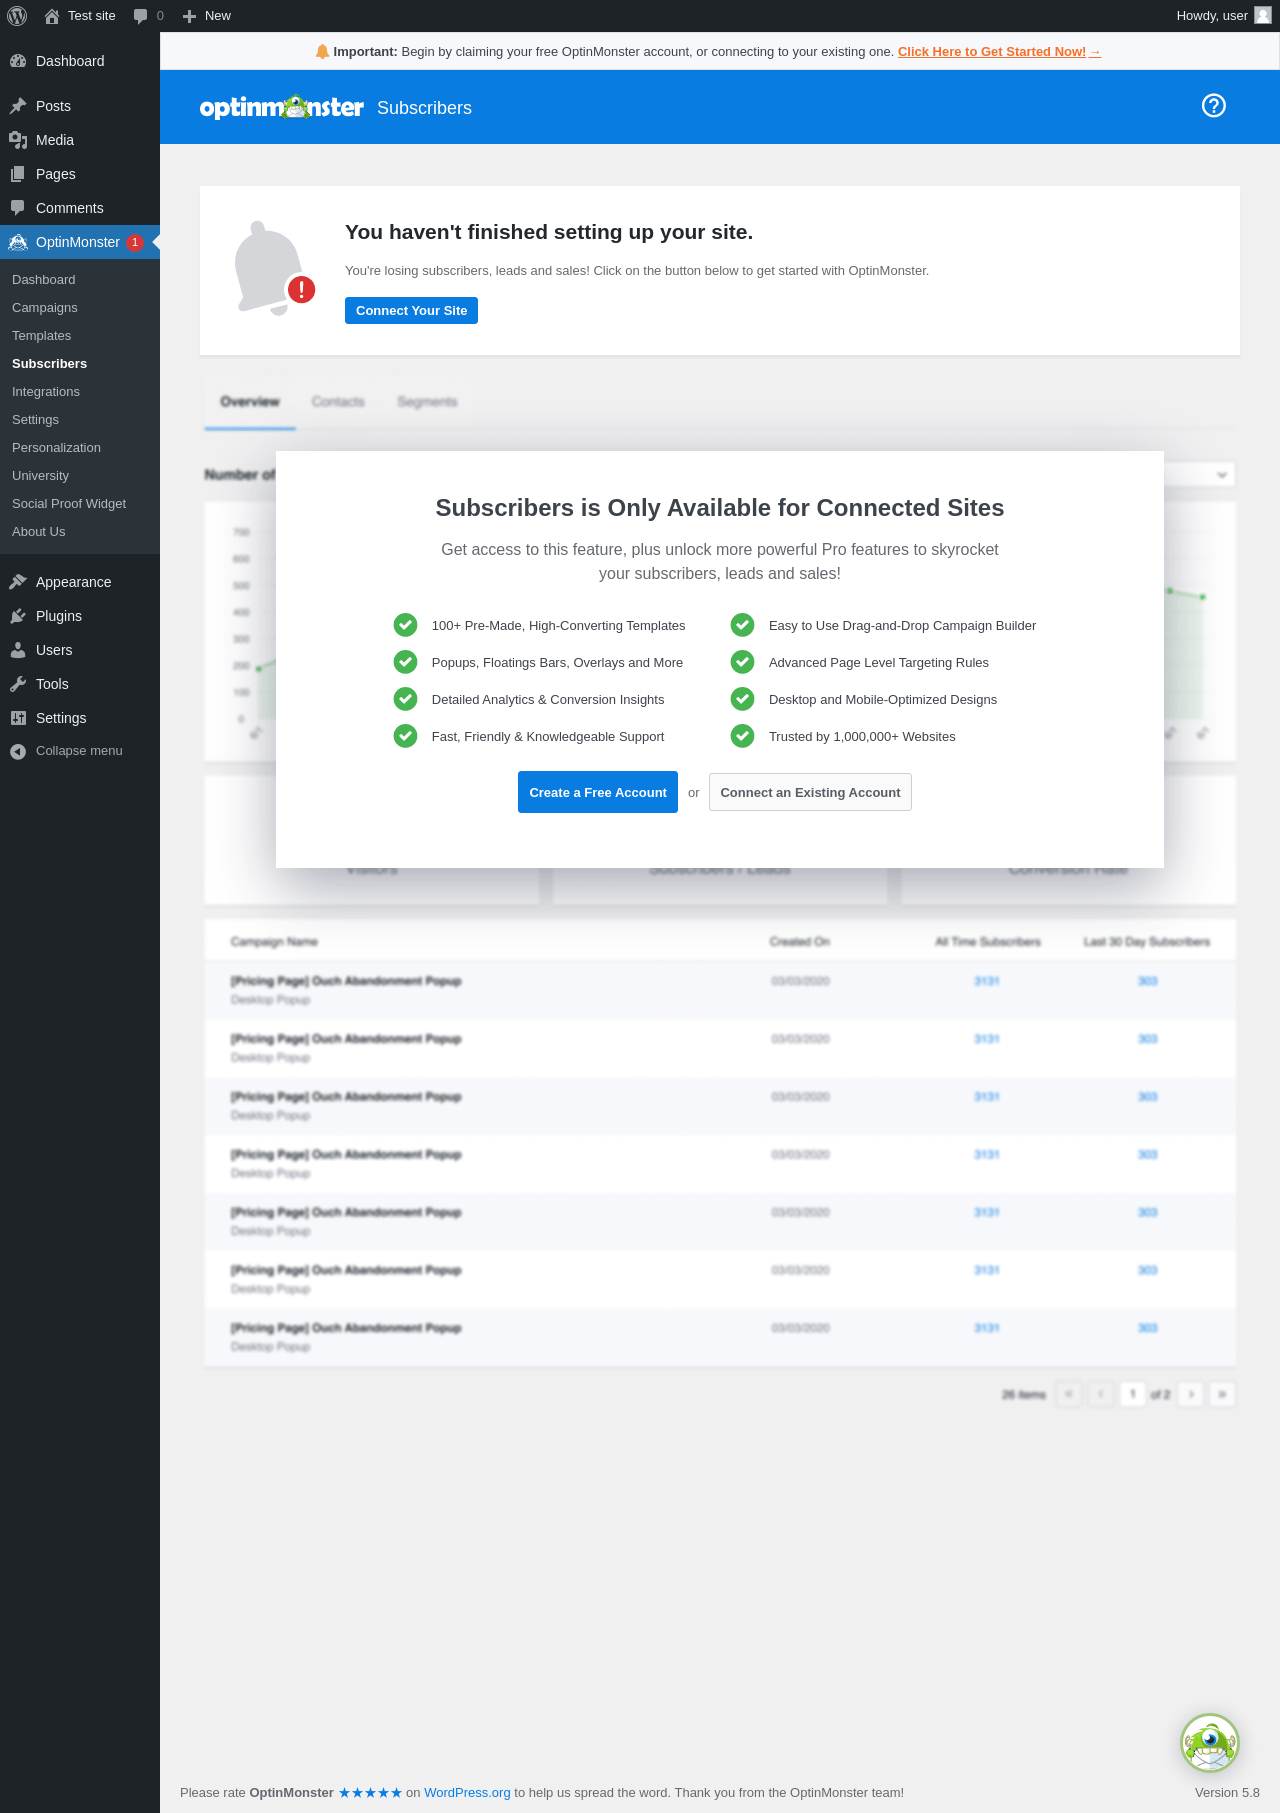Viewport: 1280px width, 1813px height.
Task: Click the notification bell with alert badge
Action: (x=274, y=268)
